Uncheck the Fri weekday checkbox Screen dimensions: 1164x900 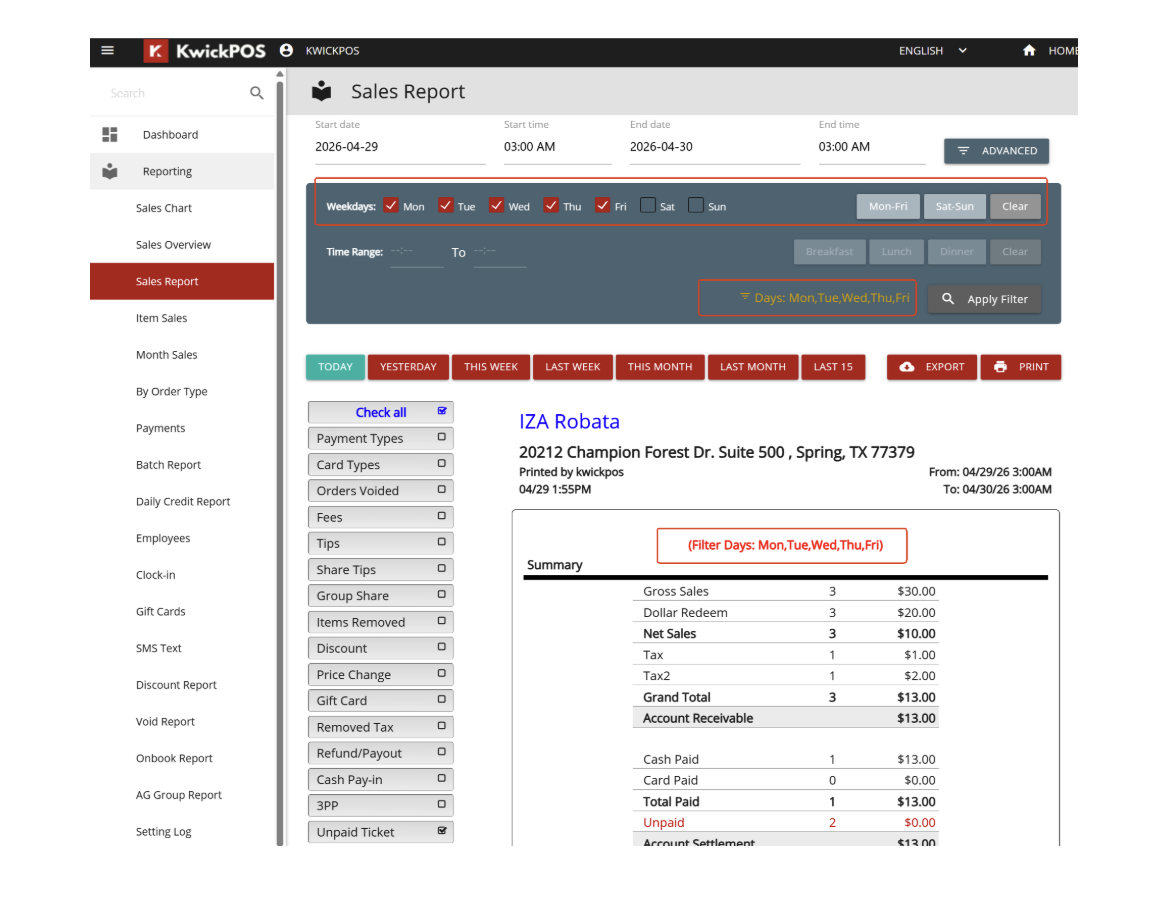(603, 206)
